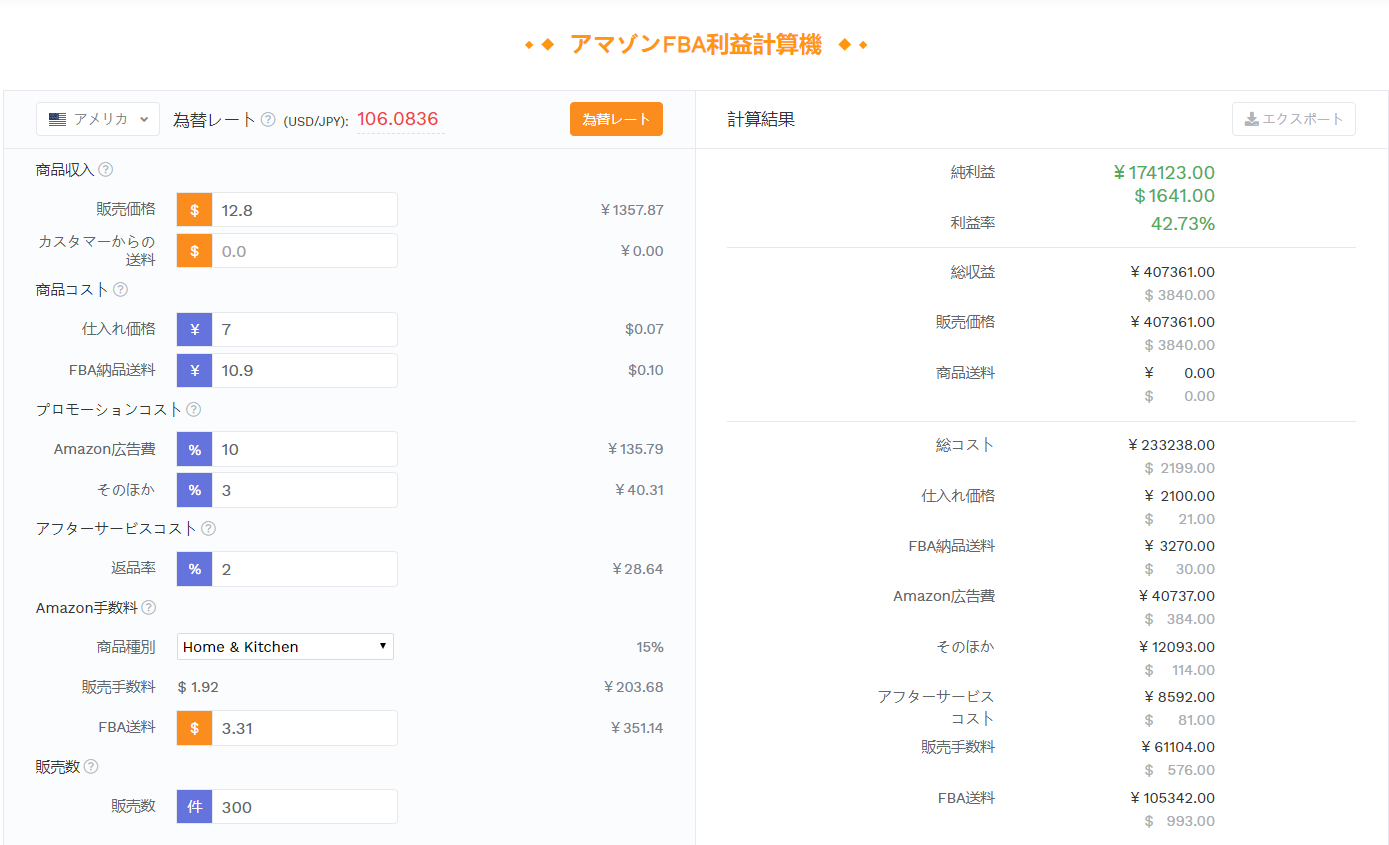Click help icon beside アフターサービスコスト
The image size is (1389, 845).
(x=208, y=528)
